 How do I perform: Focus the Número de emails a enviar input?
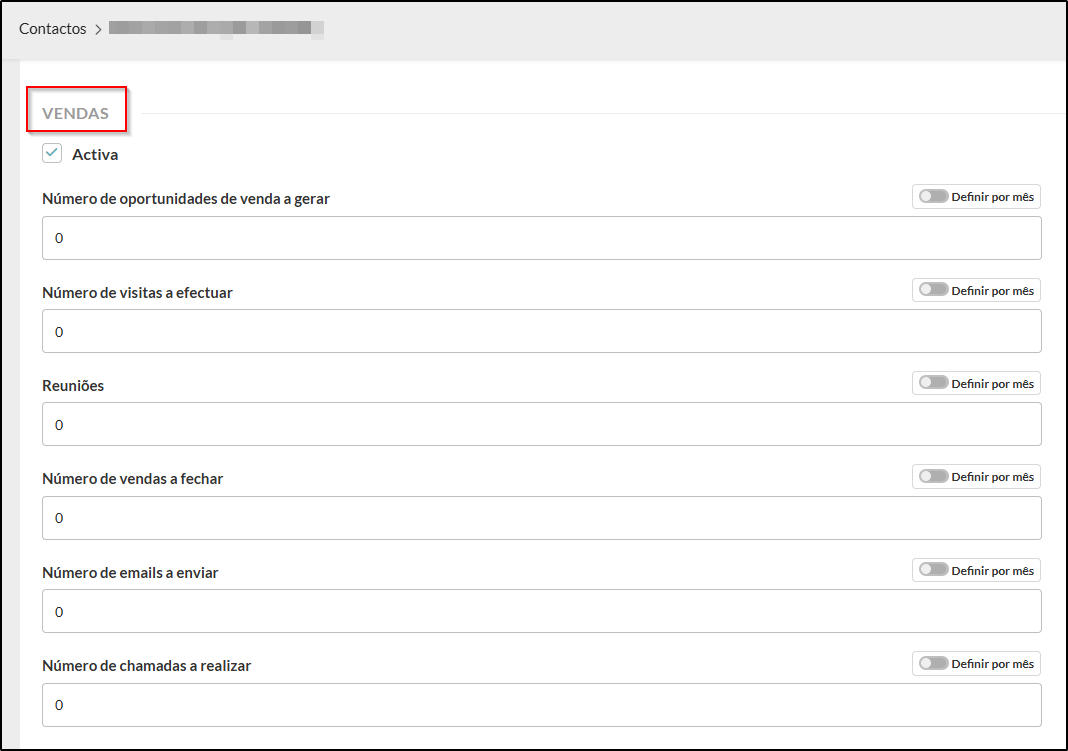pyautogui.click(x=541, y=611)
